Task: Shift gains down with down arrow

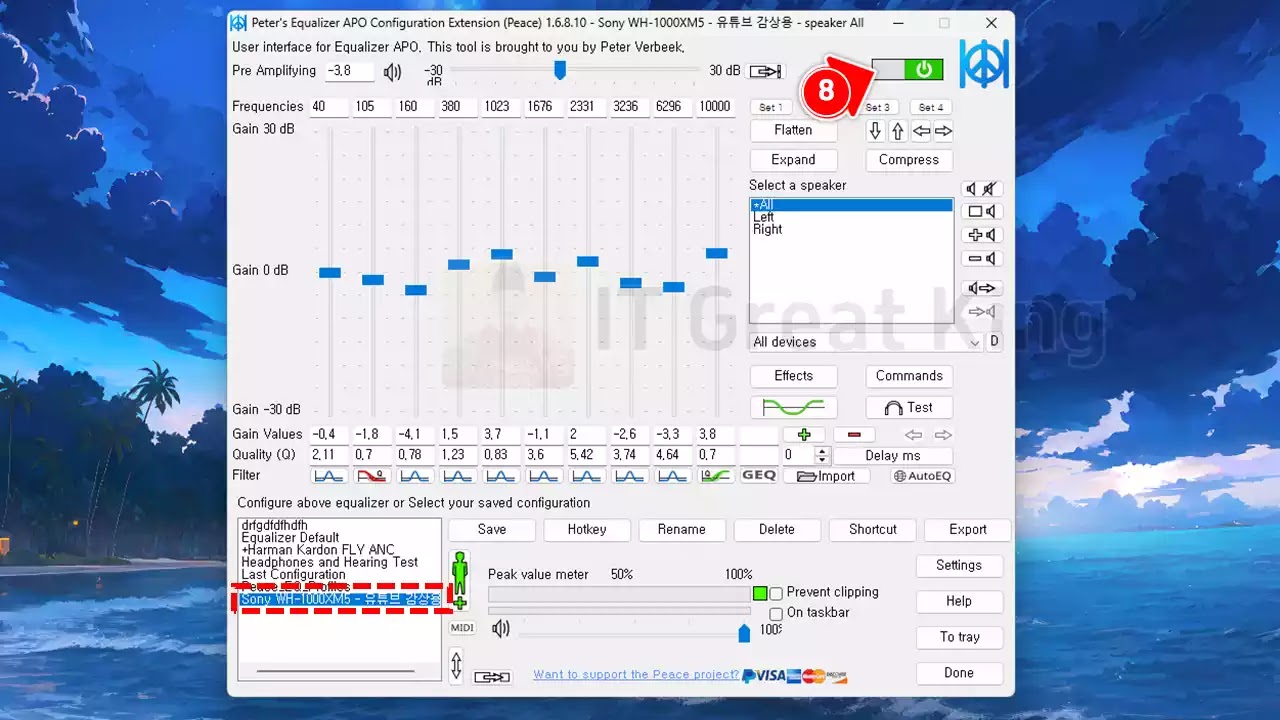Action: (876, 131)
